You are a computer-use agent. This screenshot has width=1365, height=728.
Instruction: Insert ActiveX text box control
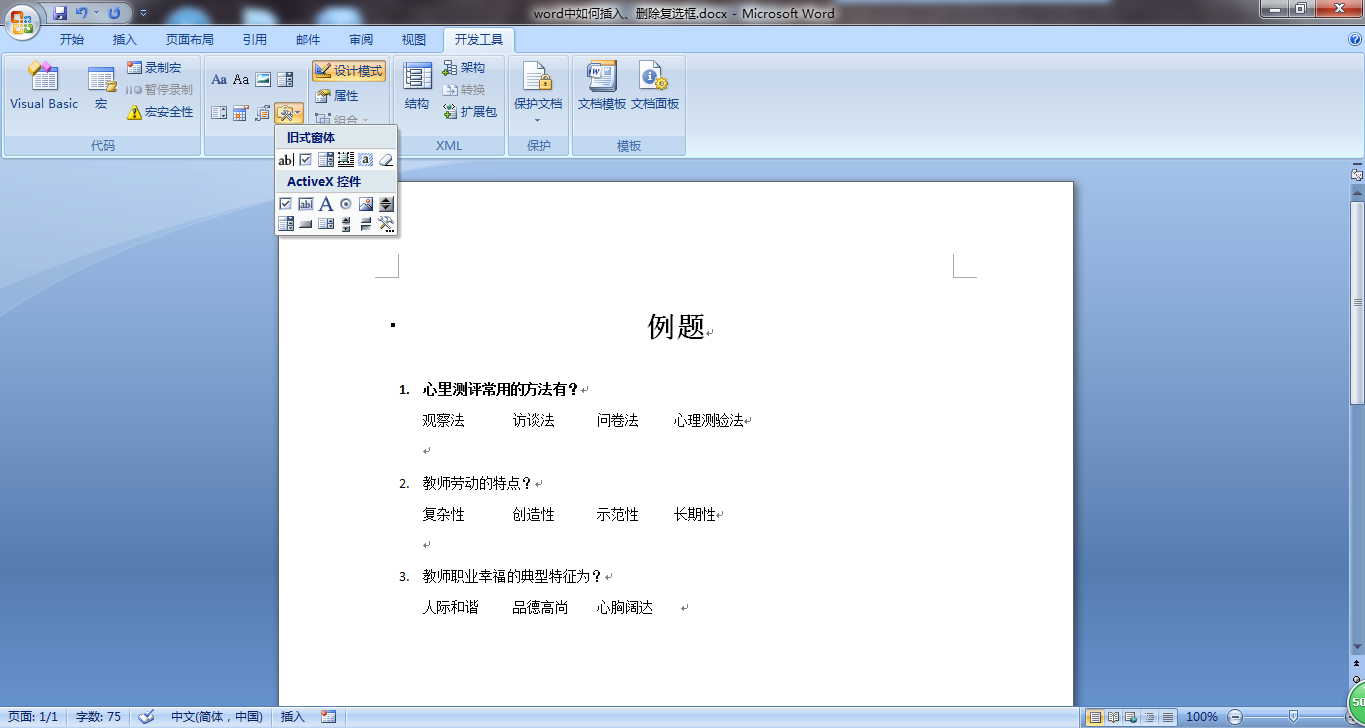305,204
